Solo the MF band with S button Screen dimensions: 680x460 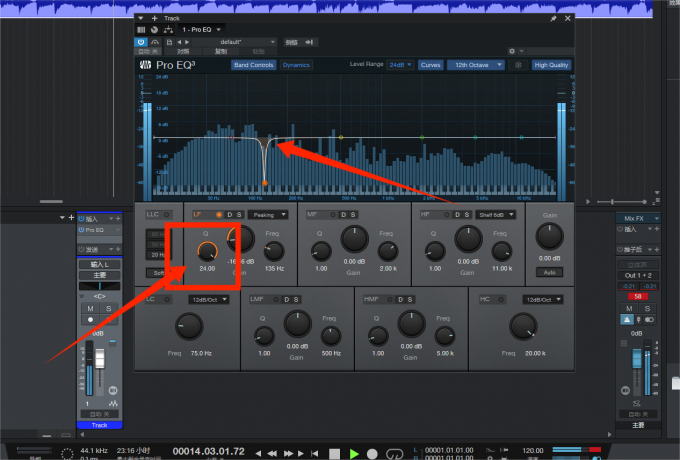[x=353, y=215]
